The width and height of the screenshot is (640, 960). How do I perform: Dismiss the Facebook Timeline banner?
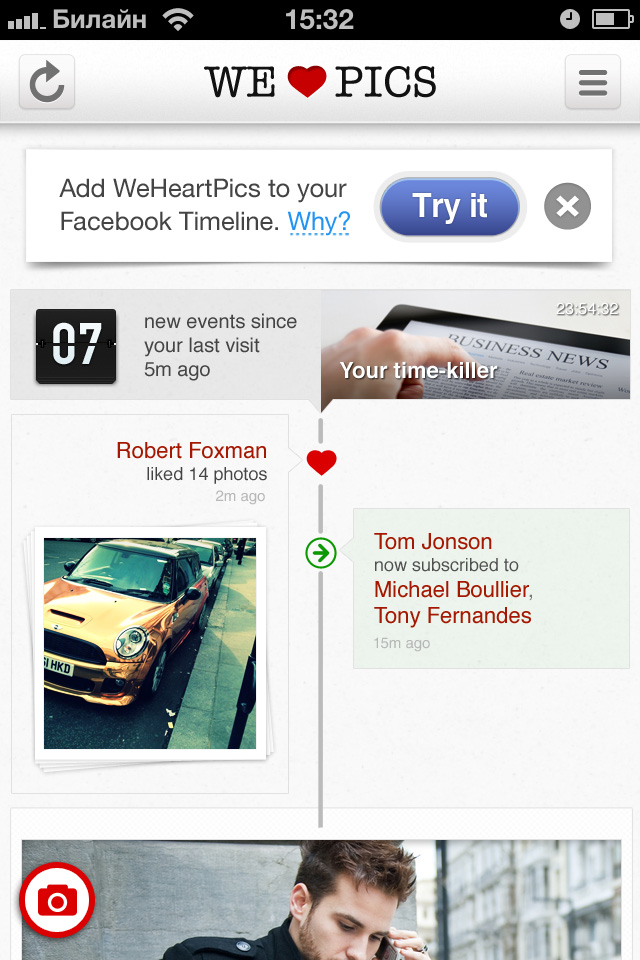click(567, 207)
